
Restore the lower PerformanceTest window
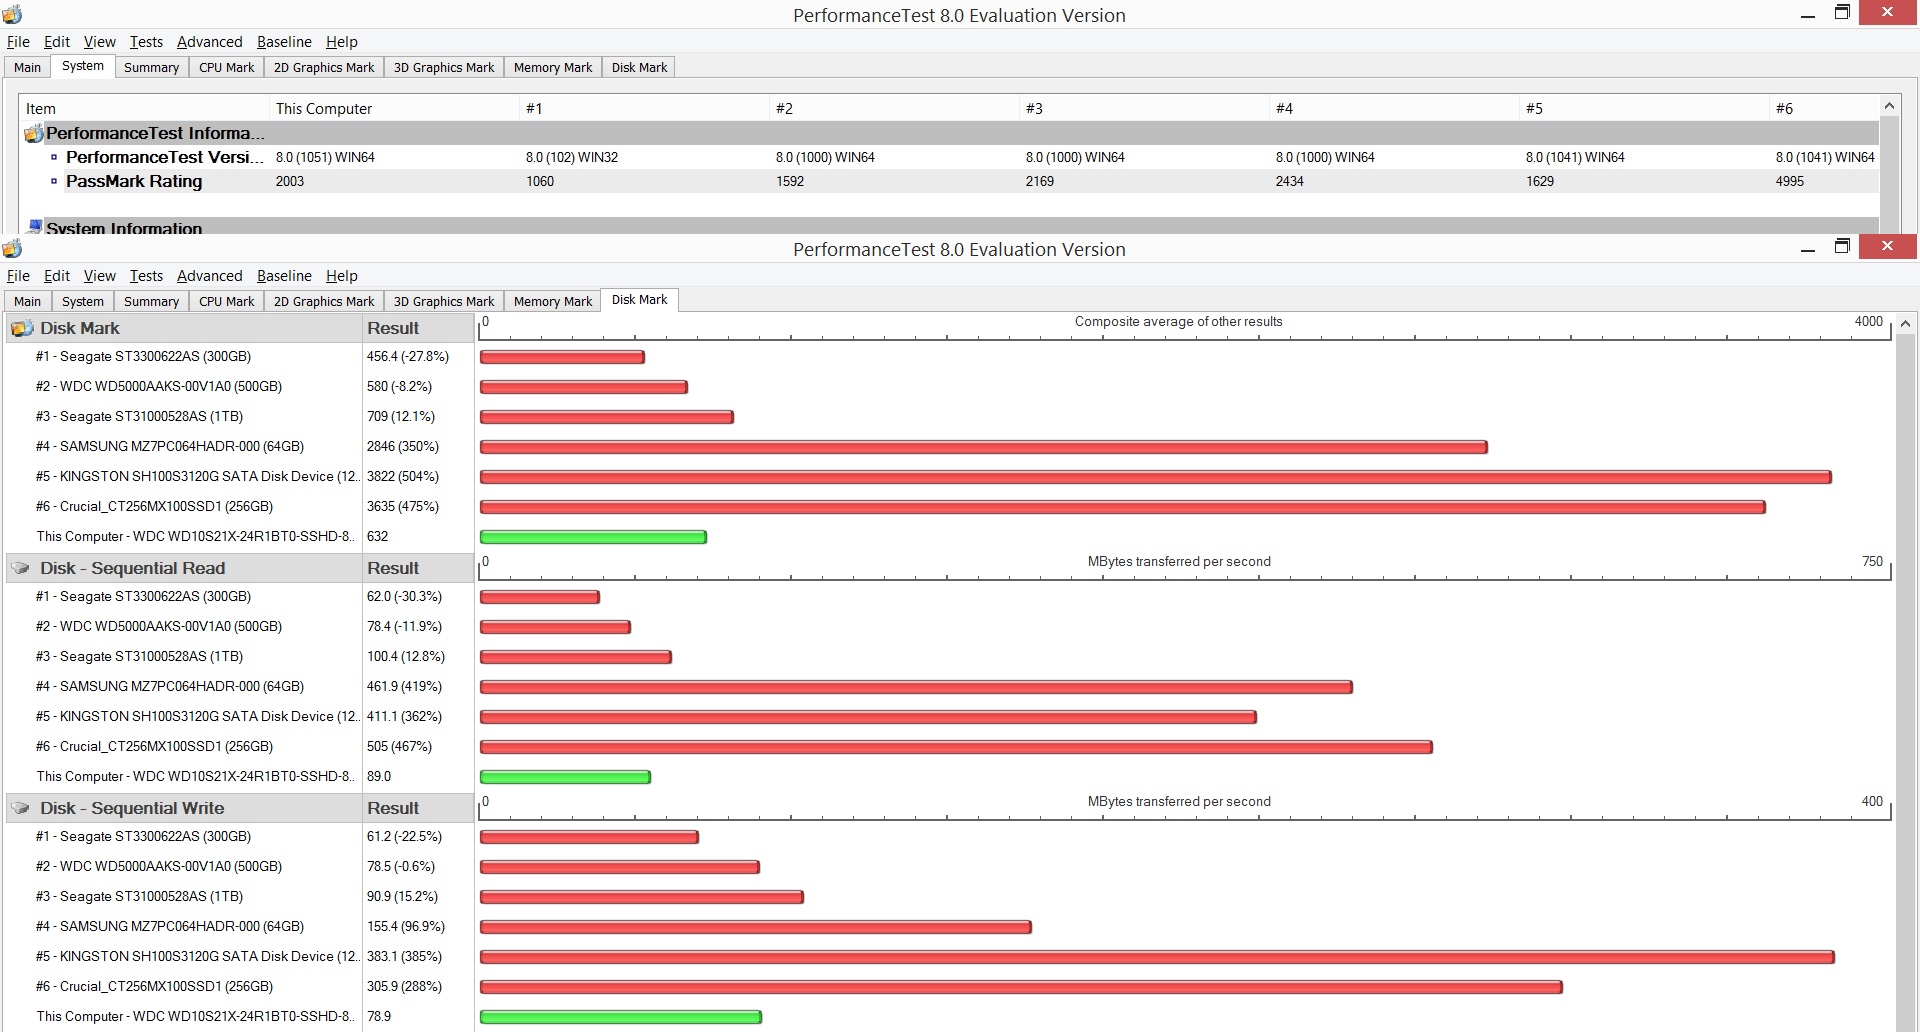pyautogui.click(x=1842, y=247)
